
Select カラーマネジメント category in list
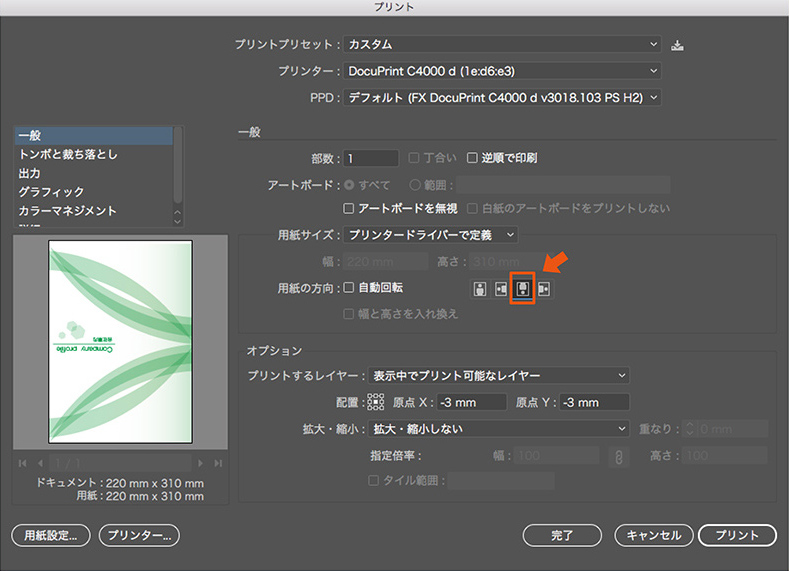(x=94, y=210)
